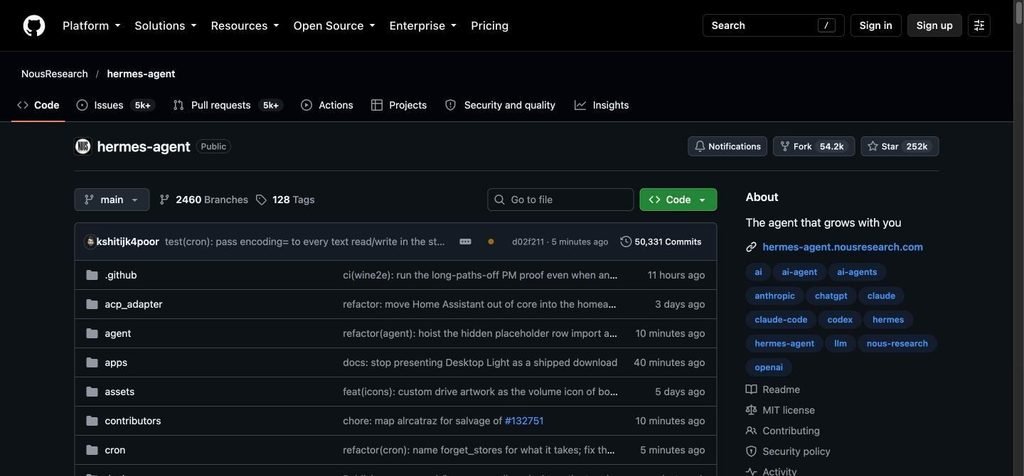Expand commit message ellipsis button
The width and height of the screenshot is (1024, 476).
[466, 242]
